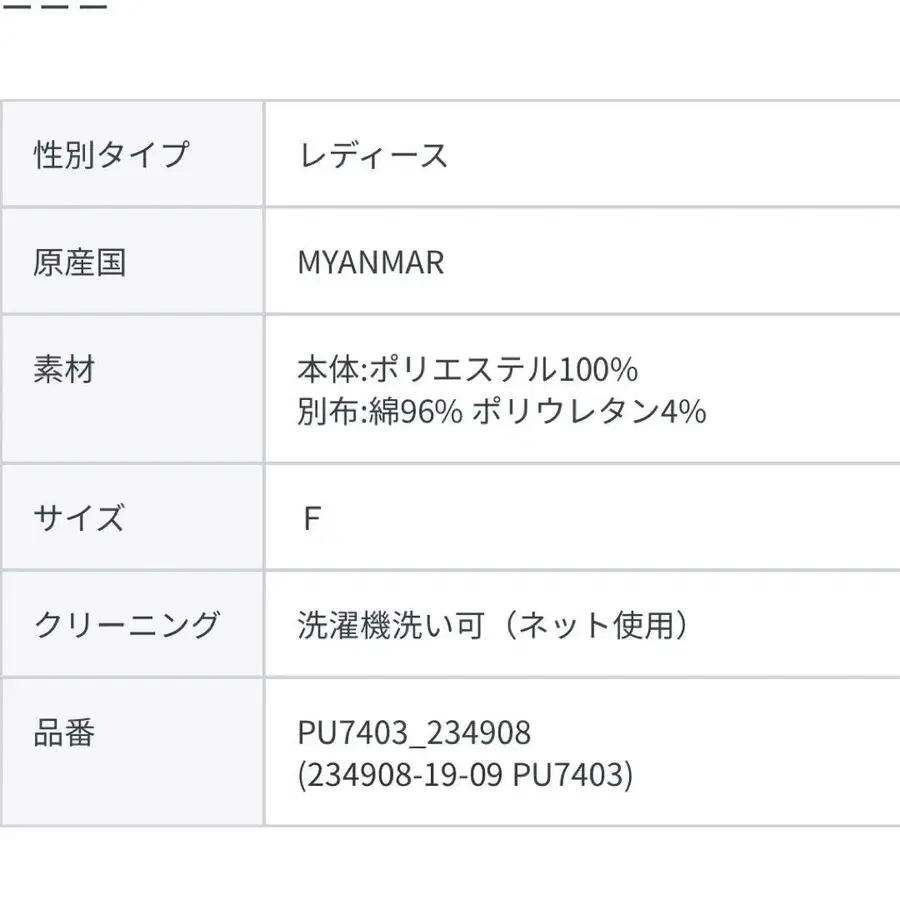
Task: Select the product number PU7403_234908
Action: click(x=414, y=733)
